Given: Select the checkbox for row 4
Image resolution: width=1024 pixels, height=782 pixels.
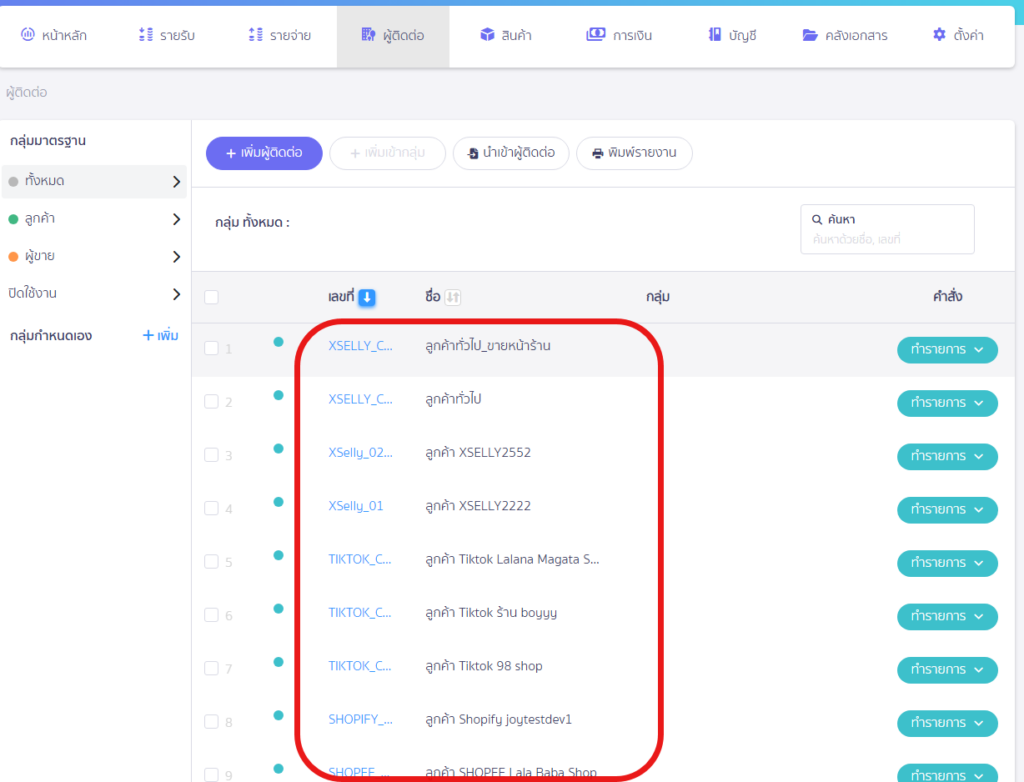Looking at the screenshot, I should 211,509.
